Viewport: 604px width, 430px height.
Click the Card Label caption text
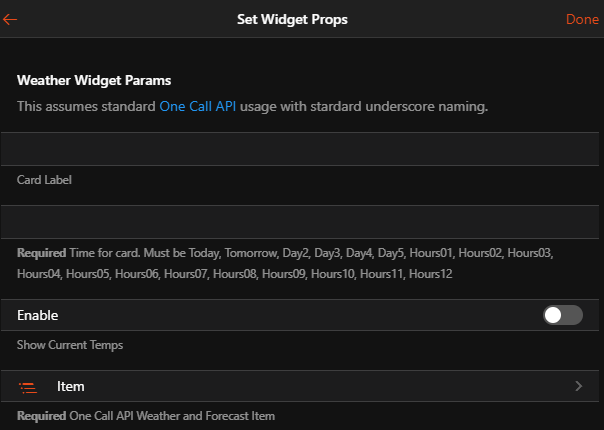click(x=44, y=180)
